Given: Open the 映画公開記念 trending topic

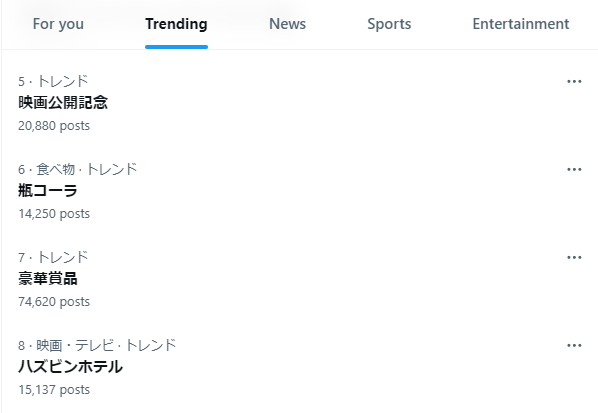Looking at the screenshot, I should click(x=63, y=103).
